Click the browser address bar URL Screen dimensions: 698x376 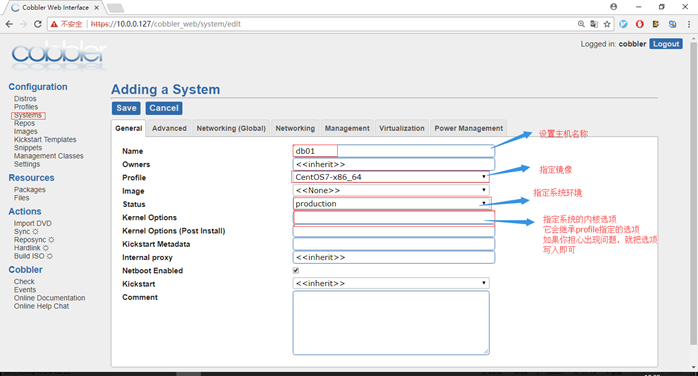tap(166, 24)
